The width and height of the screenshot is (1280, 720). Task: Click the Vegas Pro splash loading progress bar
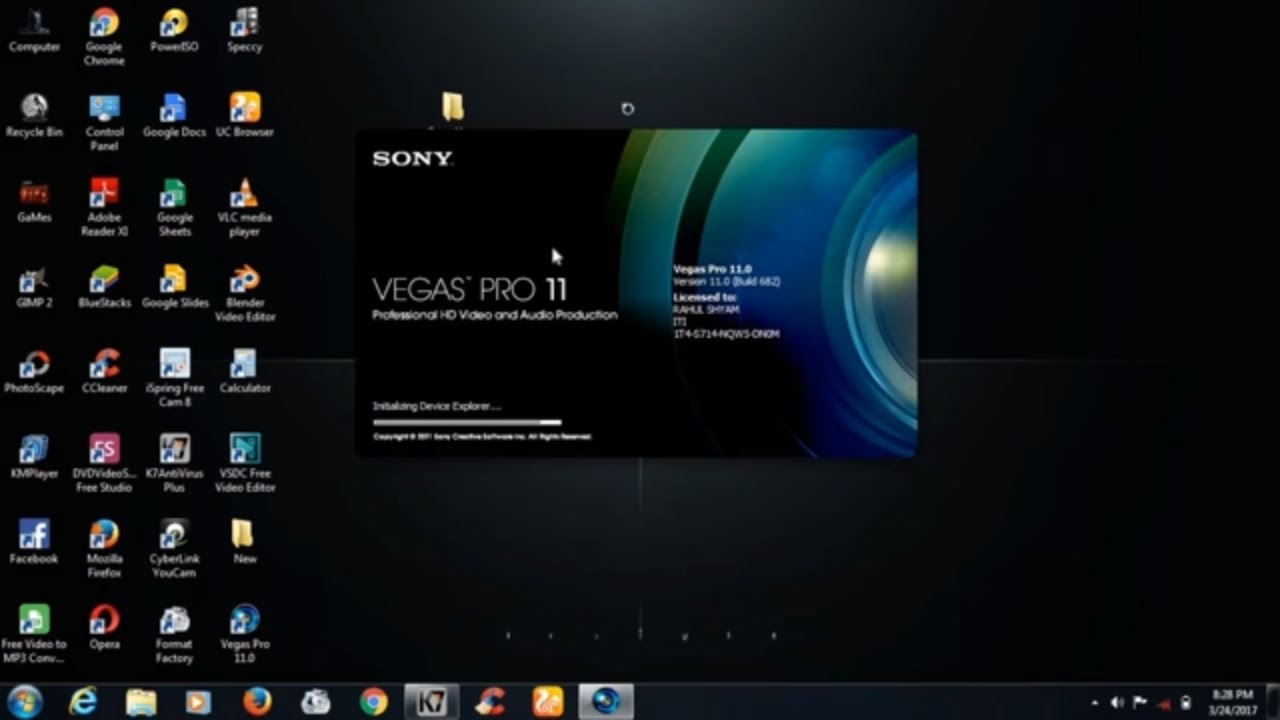click(467, 422)
